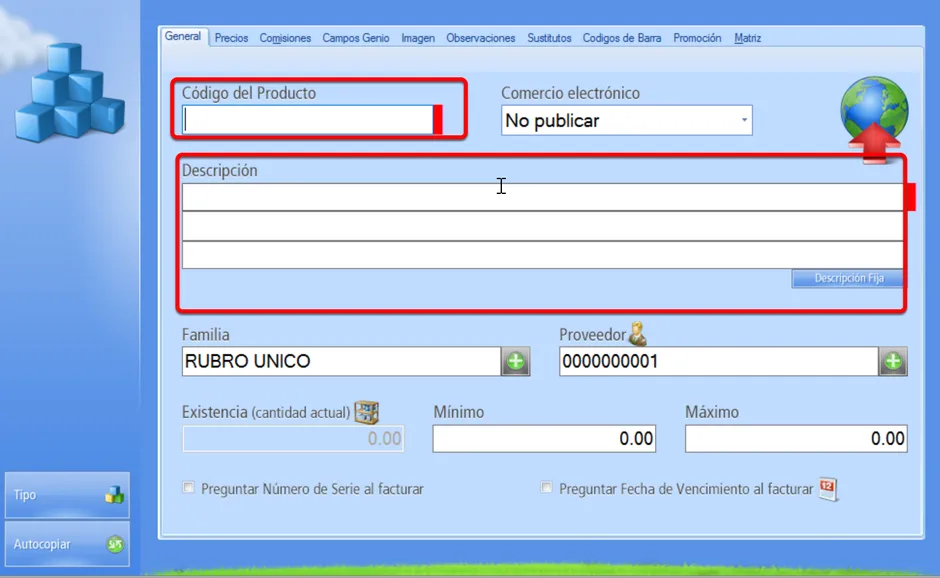This screenshot has height=578, width=940.
Task: Open the Comisiones tab
Action: point(285,38)
